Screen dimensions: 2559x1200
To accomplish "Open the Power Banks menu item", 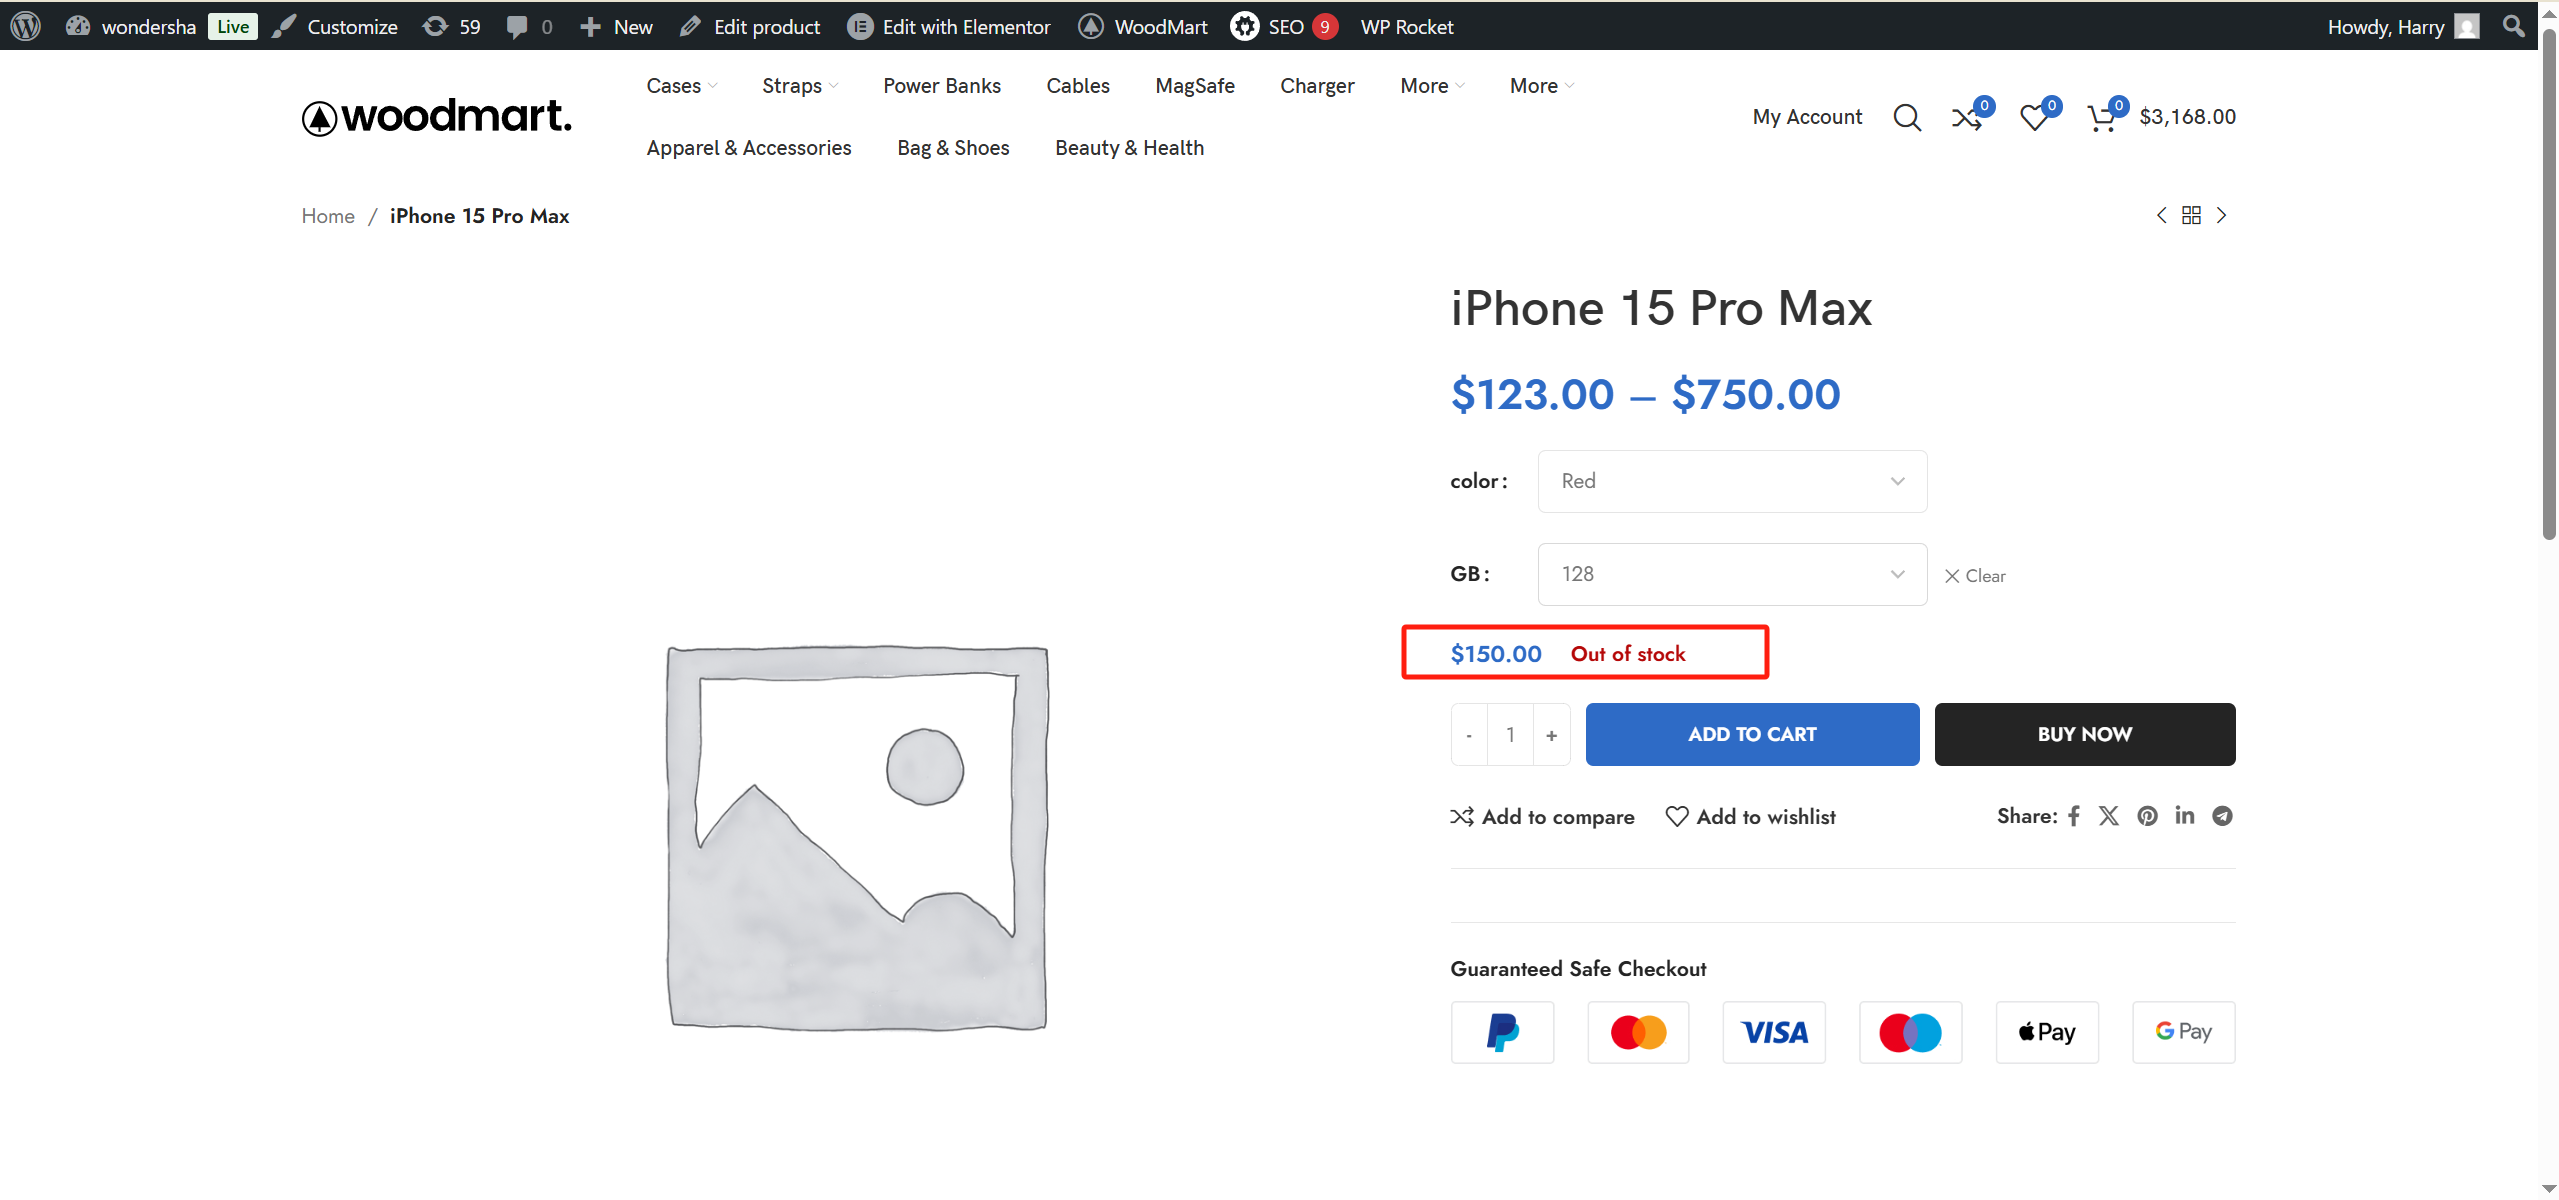I will pos(941,86).
